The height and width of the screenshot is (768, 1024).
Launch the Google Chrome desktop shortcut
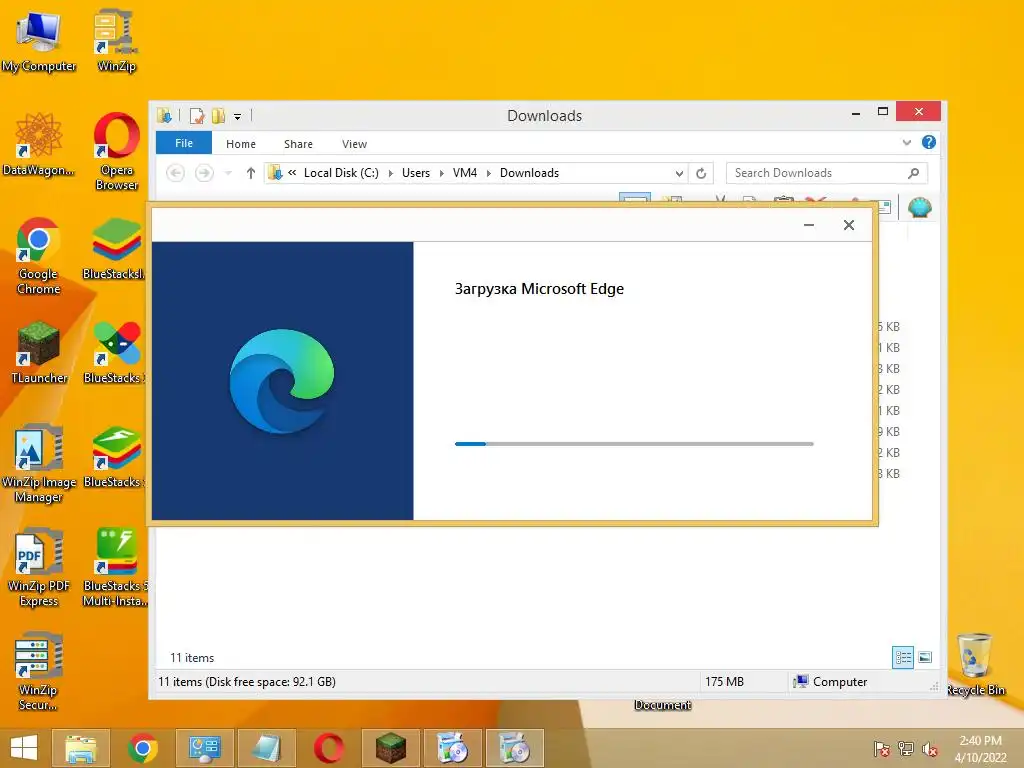(39, 256)
